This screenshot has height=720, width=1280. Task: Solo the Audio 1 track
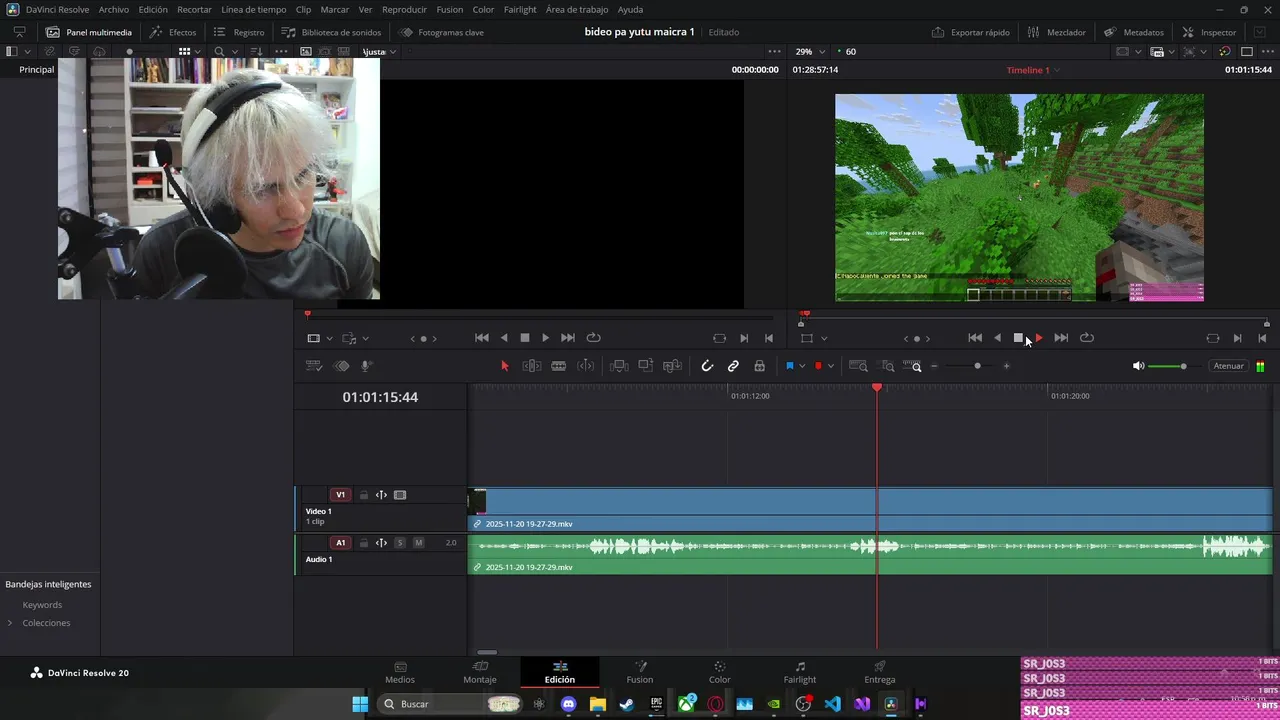pos(400,543)
